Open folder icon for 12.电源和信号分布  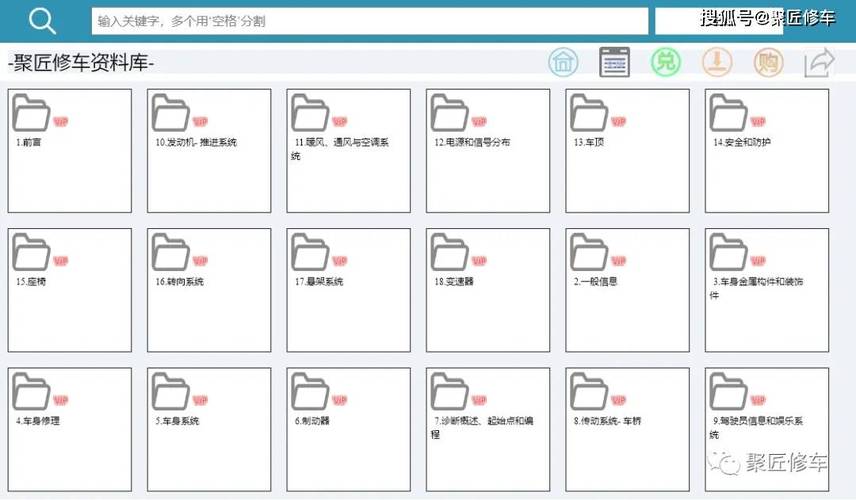450,112
